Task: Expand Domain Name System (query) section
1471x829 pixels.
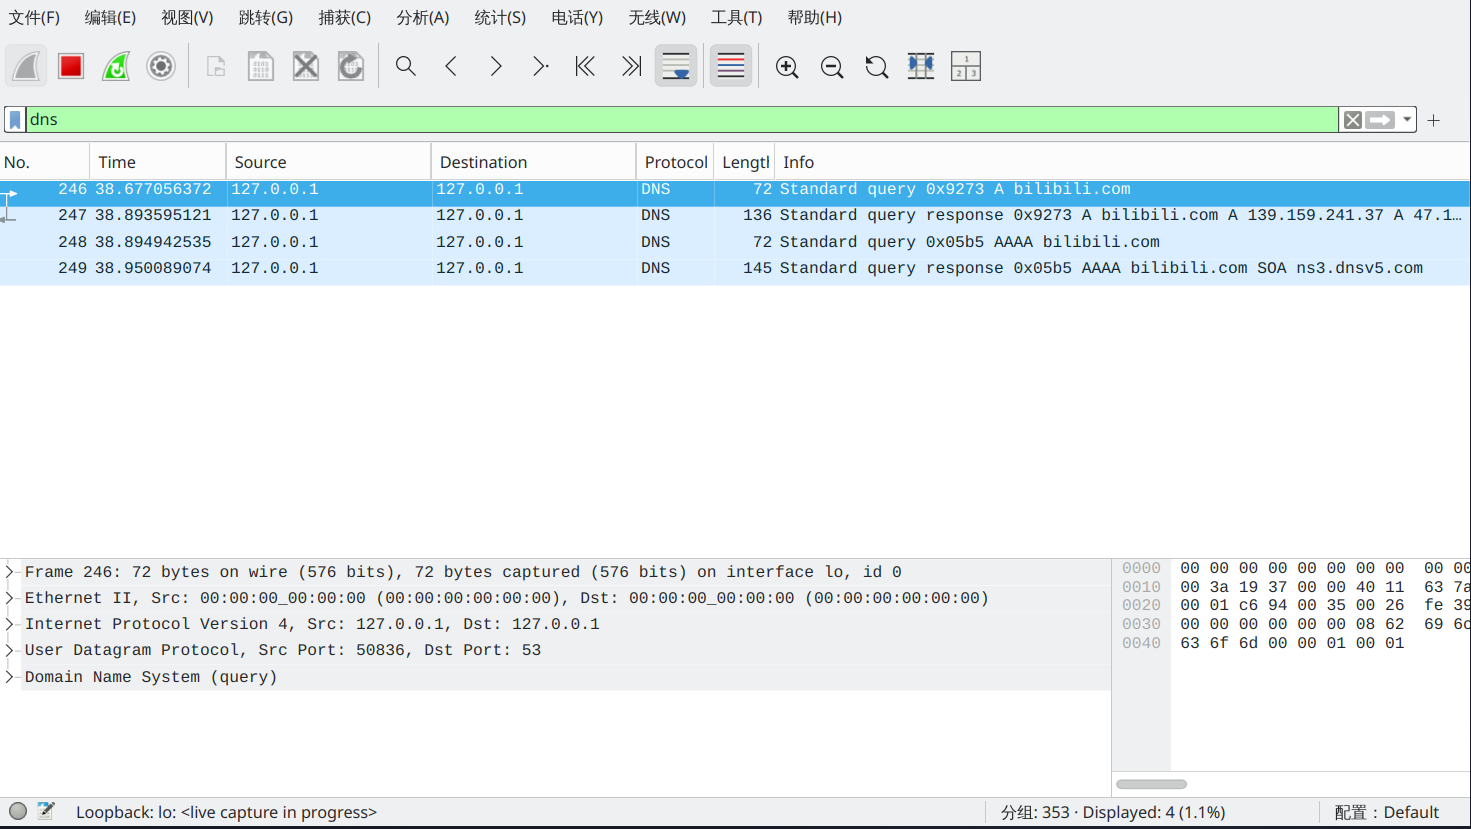Action: point(10,677)
